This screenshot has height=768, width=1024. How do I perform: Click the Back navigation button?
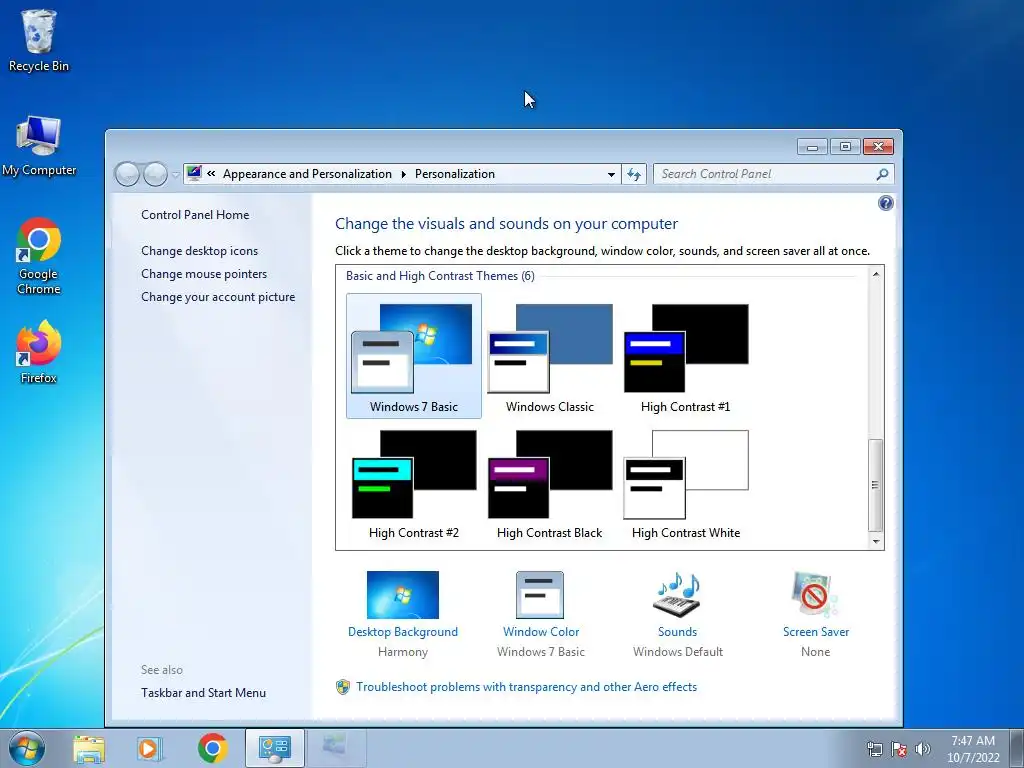pos(127,174)
